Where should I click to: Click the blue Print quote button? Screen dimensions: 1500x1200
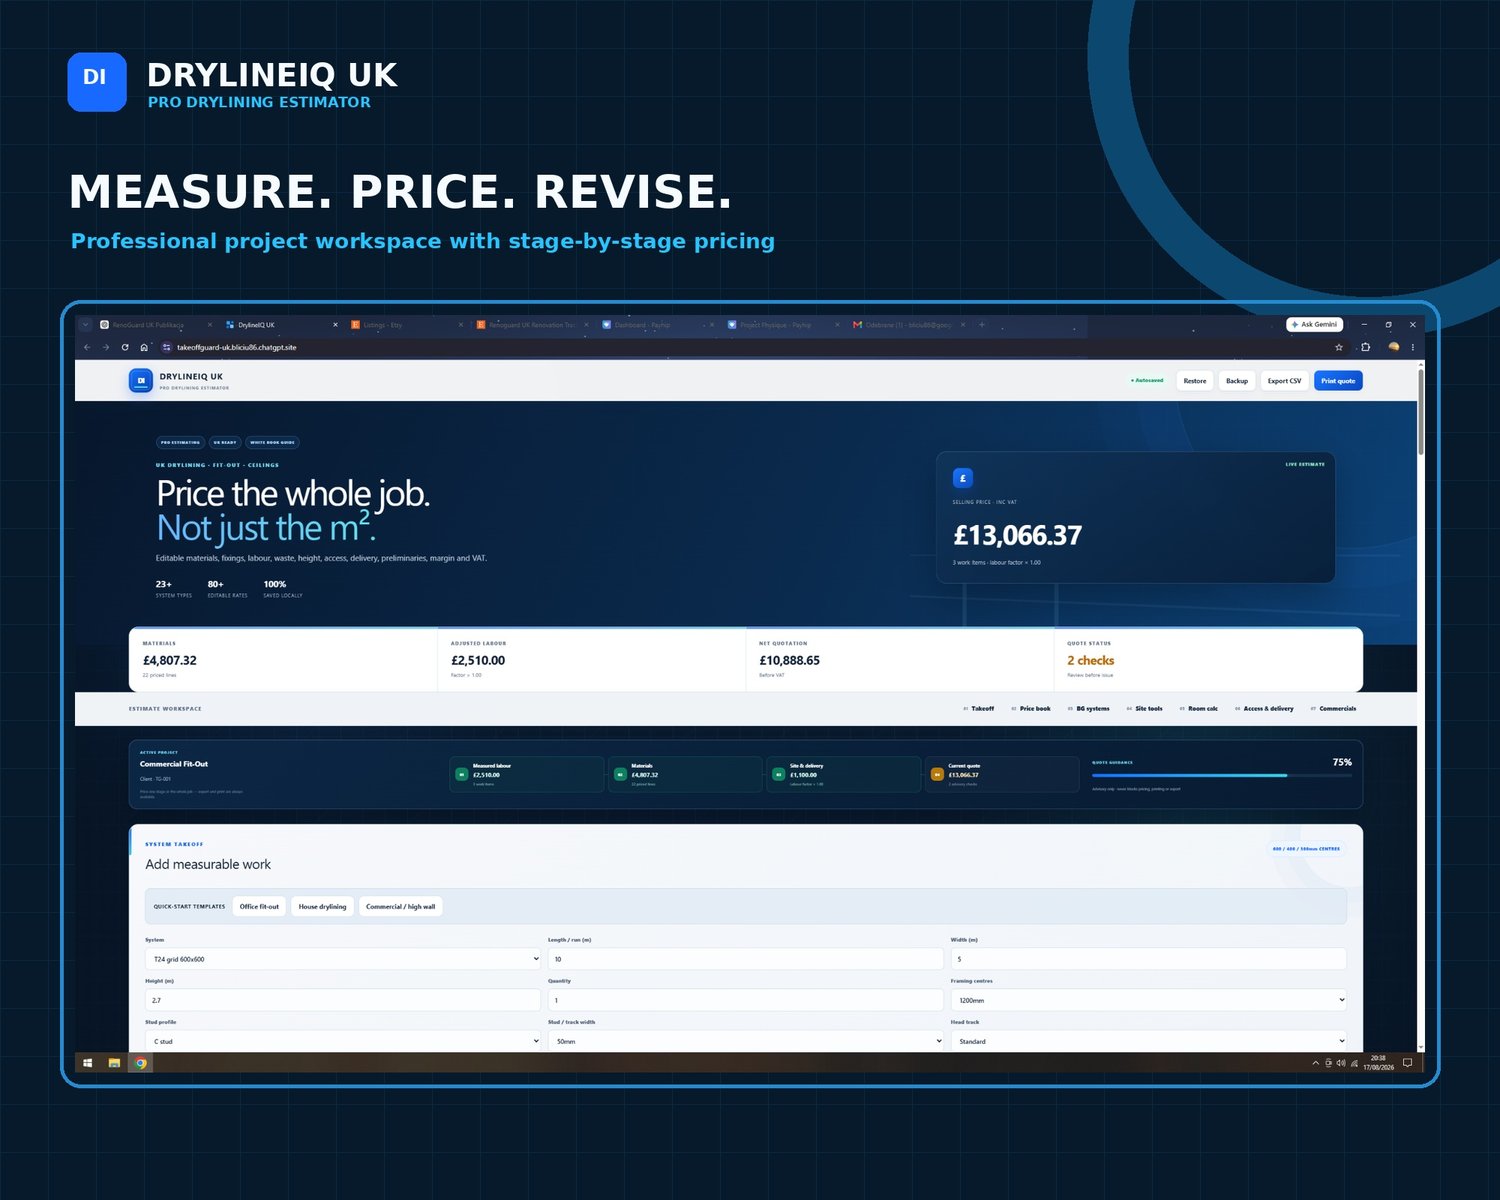tap(1338, 381)
